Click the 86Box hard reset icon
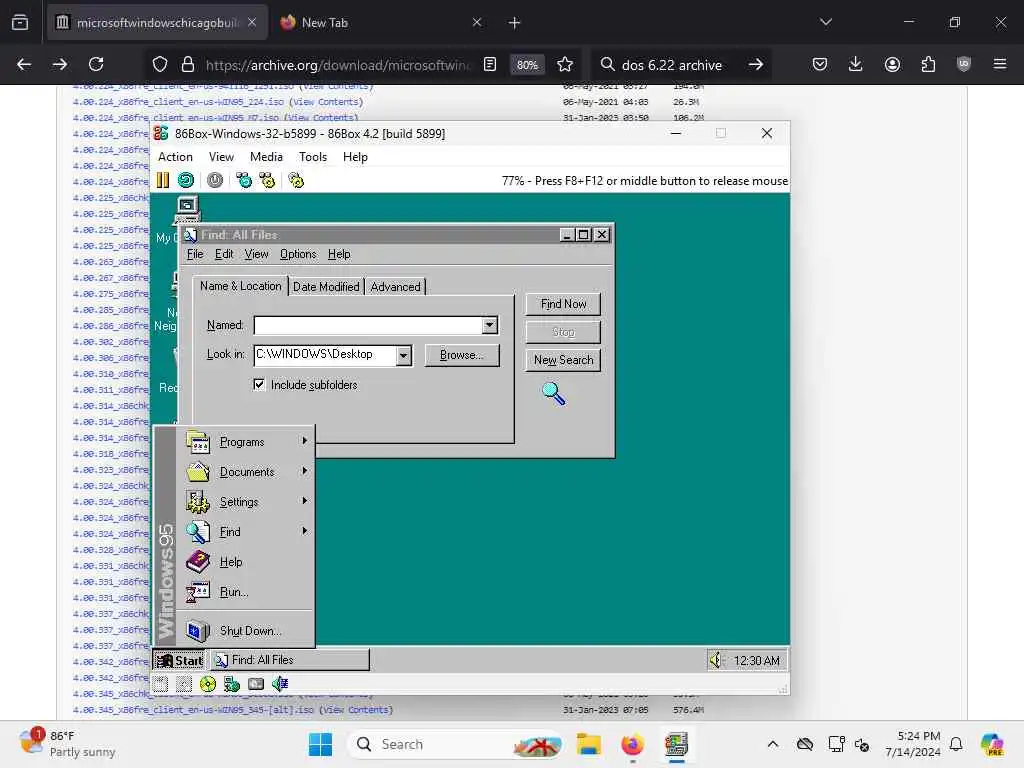The image size is (1024, 768). click(186, 180)
